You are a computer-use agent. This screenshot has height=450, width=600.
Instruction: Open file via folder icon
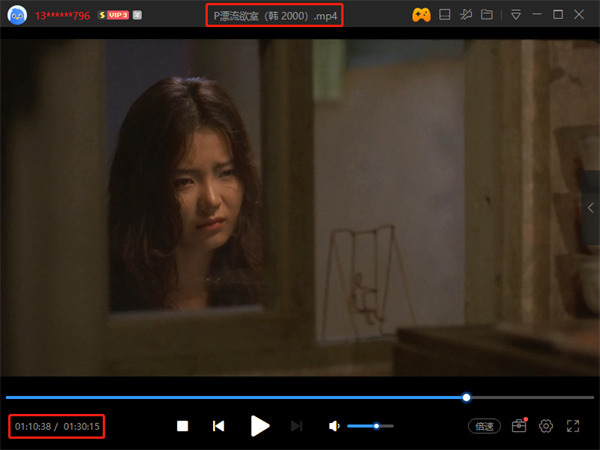487,15
